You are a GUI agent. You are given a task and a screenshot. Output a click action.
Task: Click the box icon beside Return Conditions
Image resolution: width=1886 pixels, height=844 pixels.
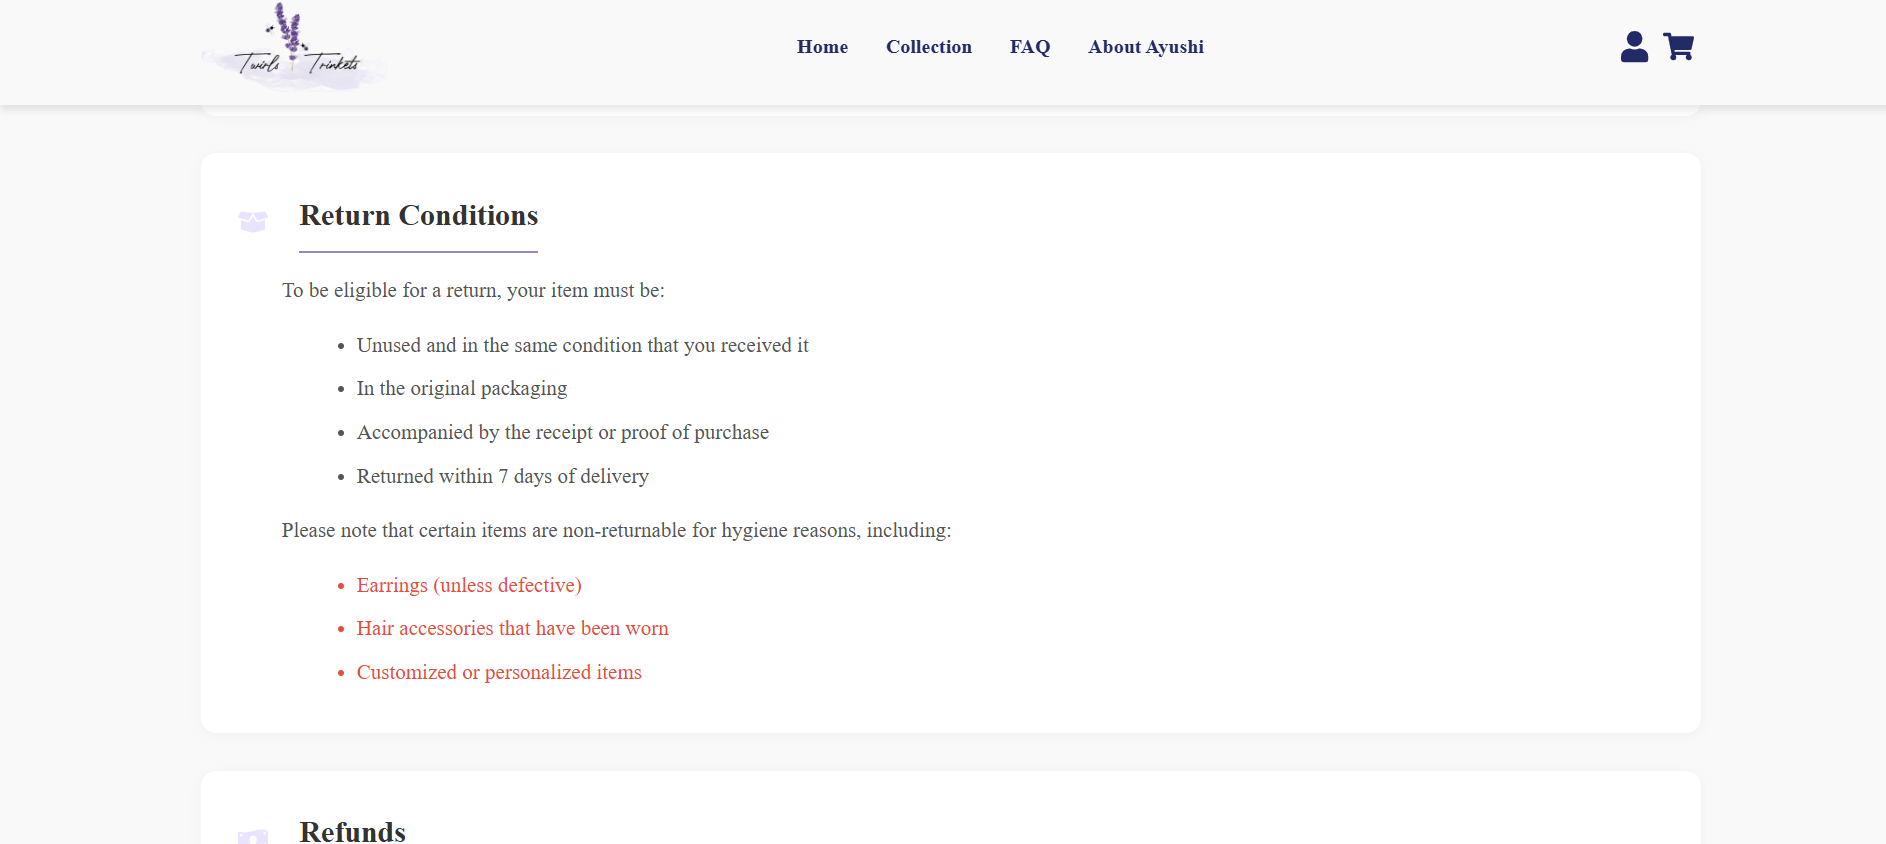(253, 221)
